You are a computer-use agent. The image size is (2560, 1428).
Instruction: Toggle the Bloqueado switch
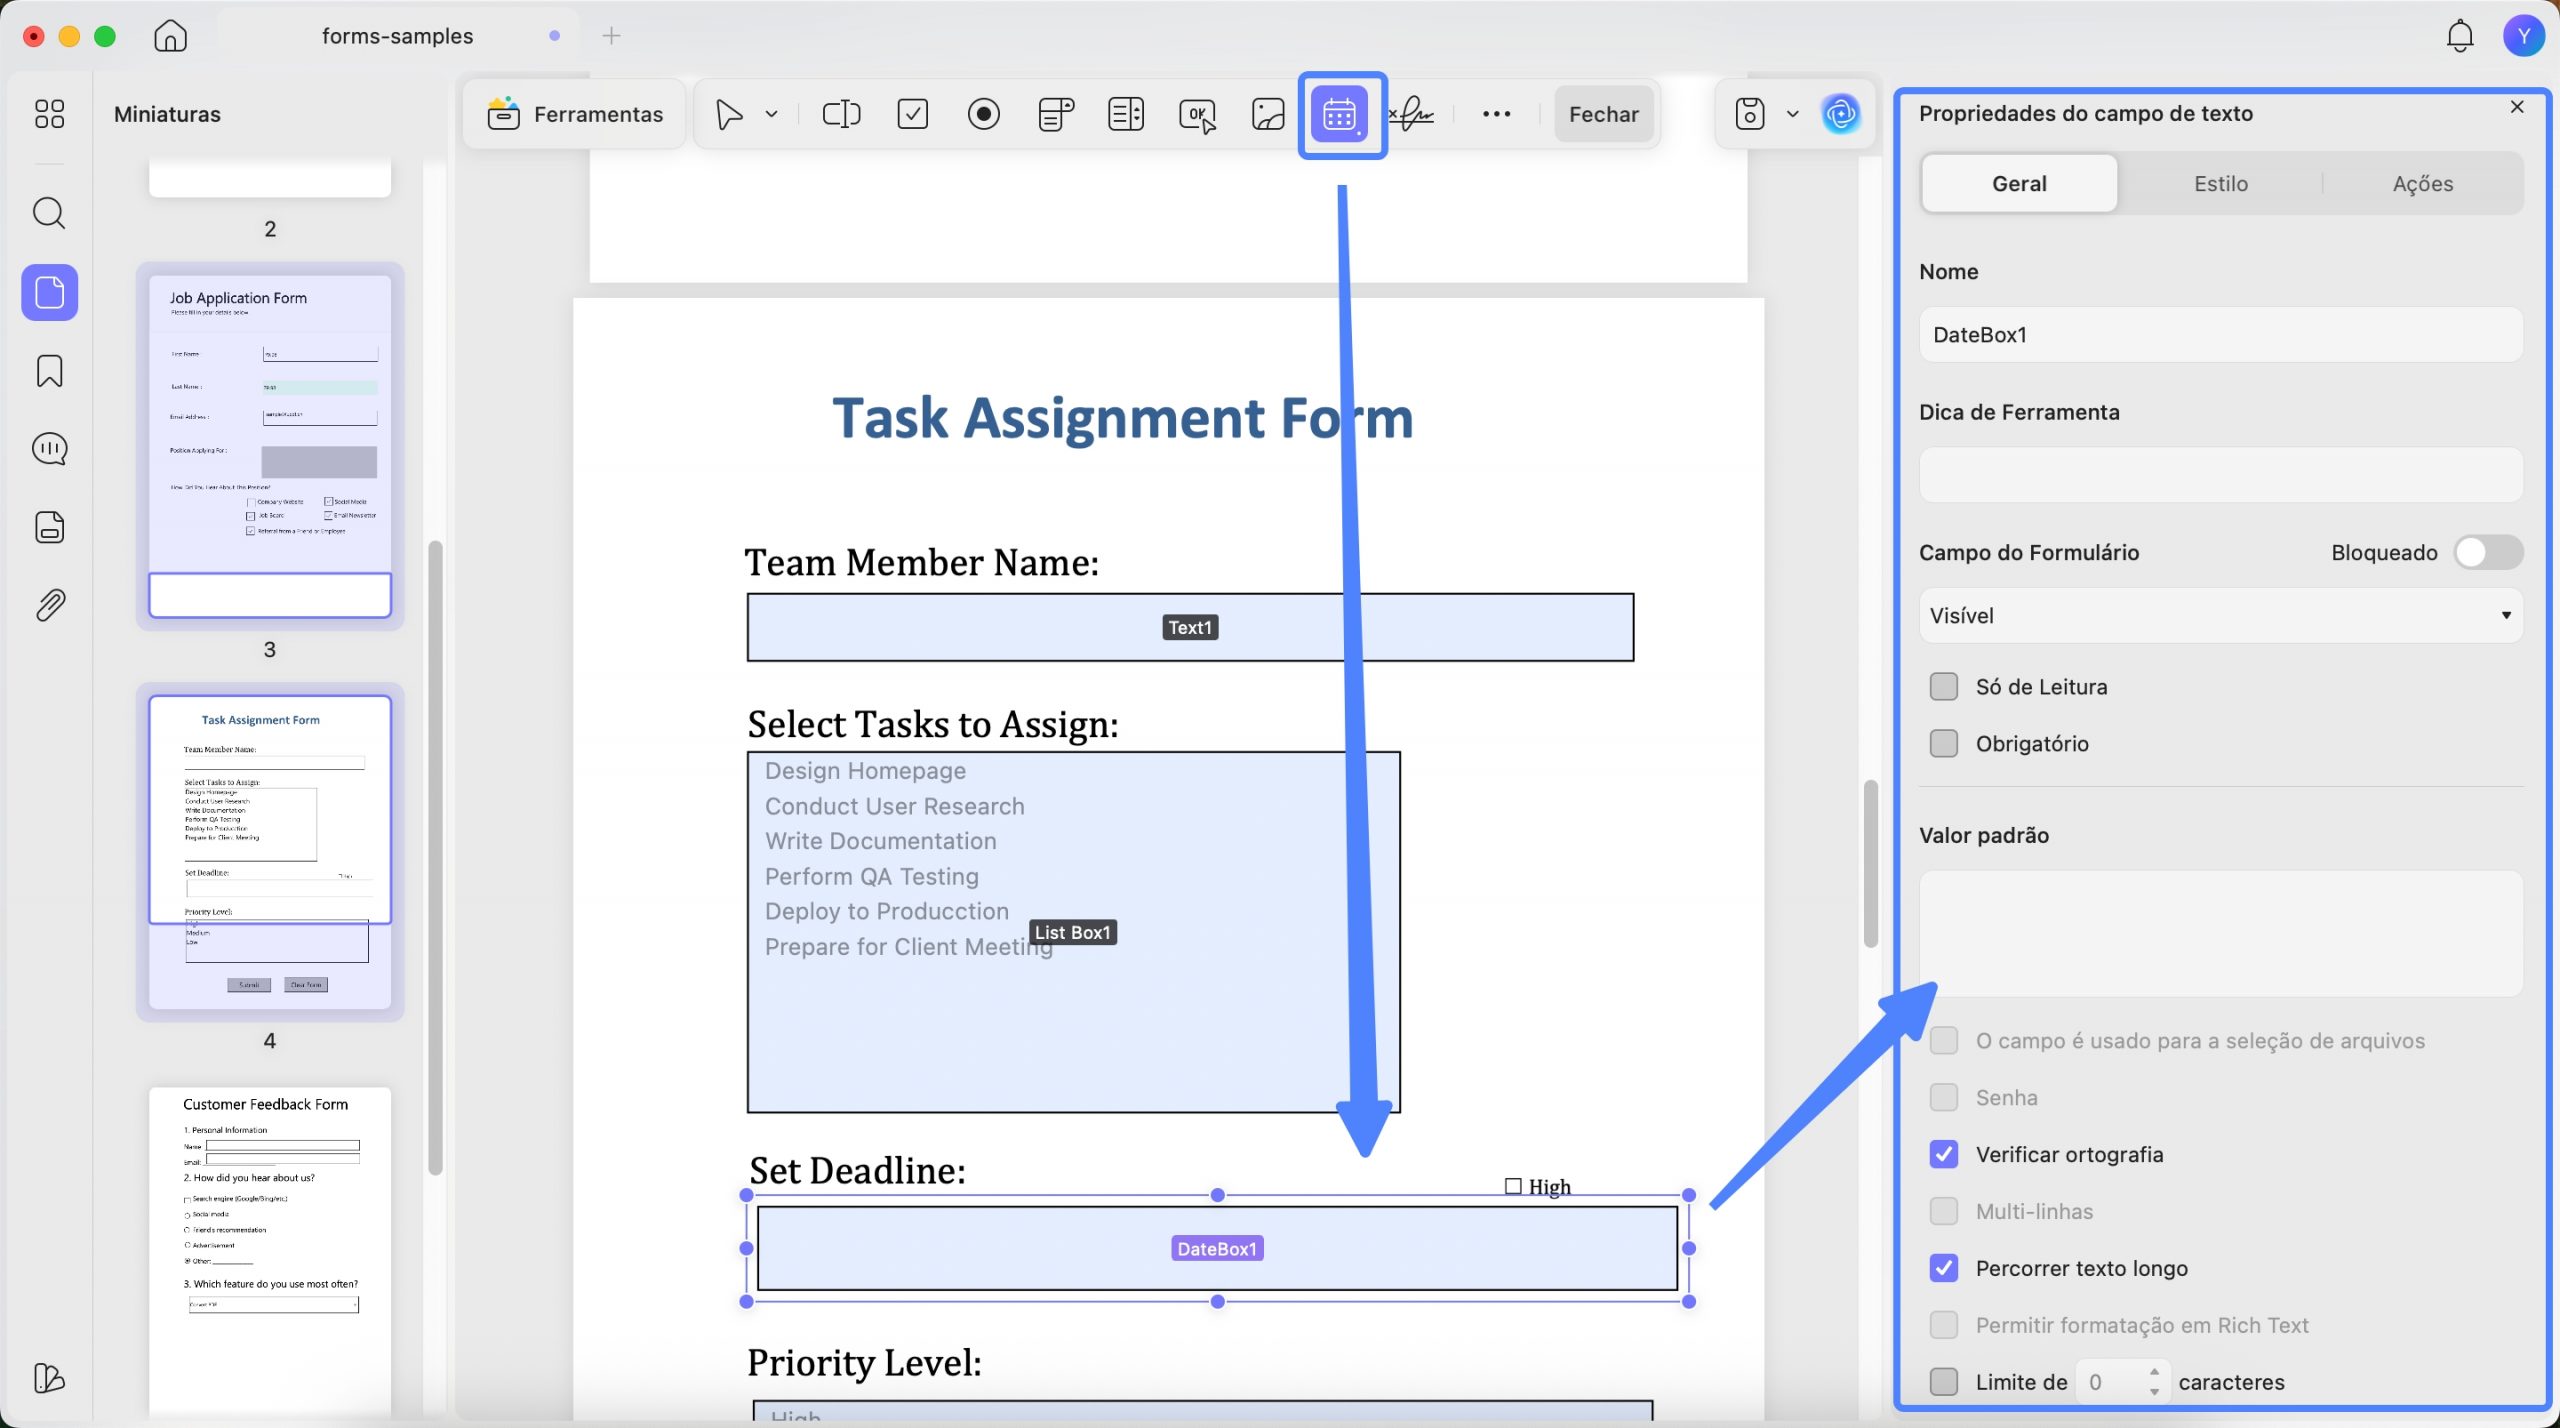[2487, 552]
